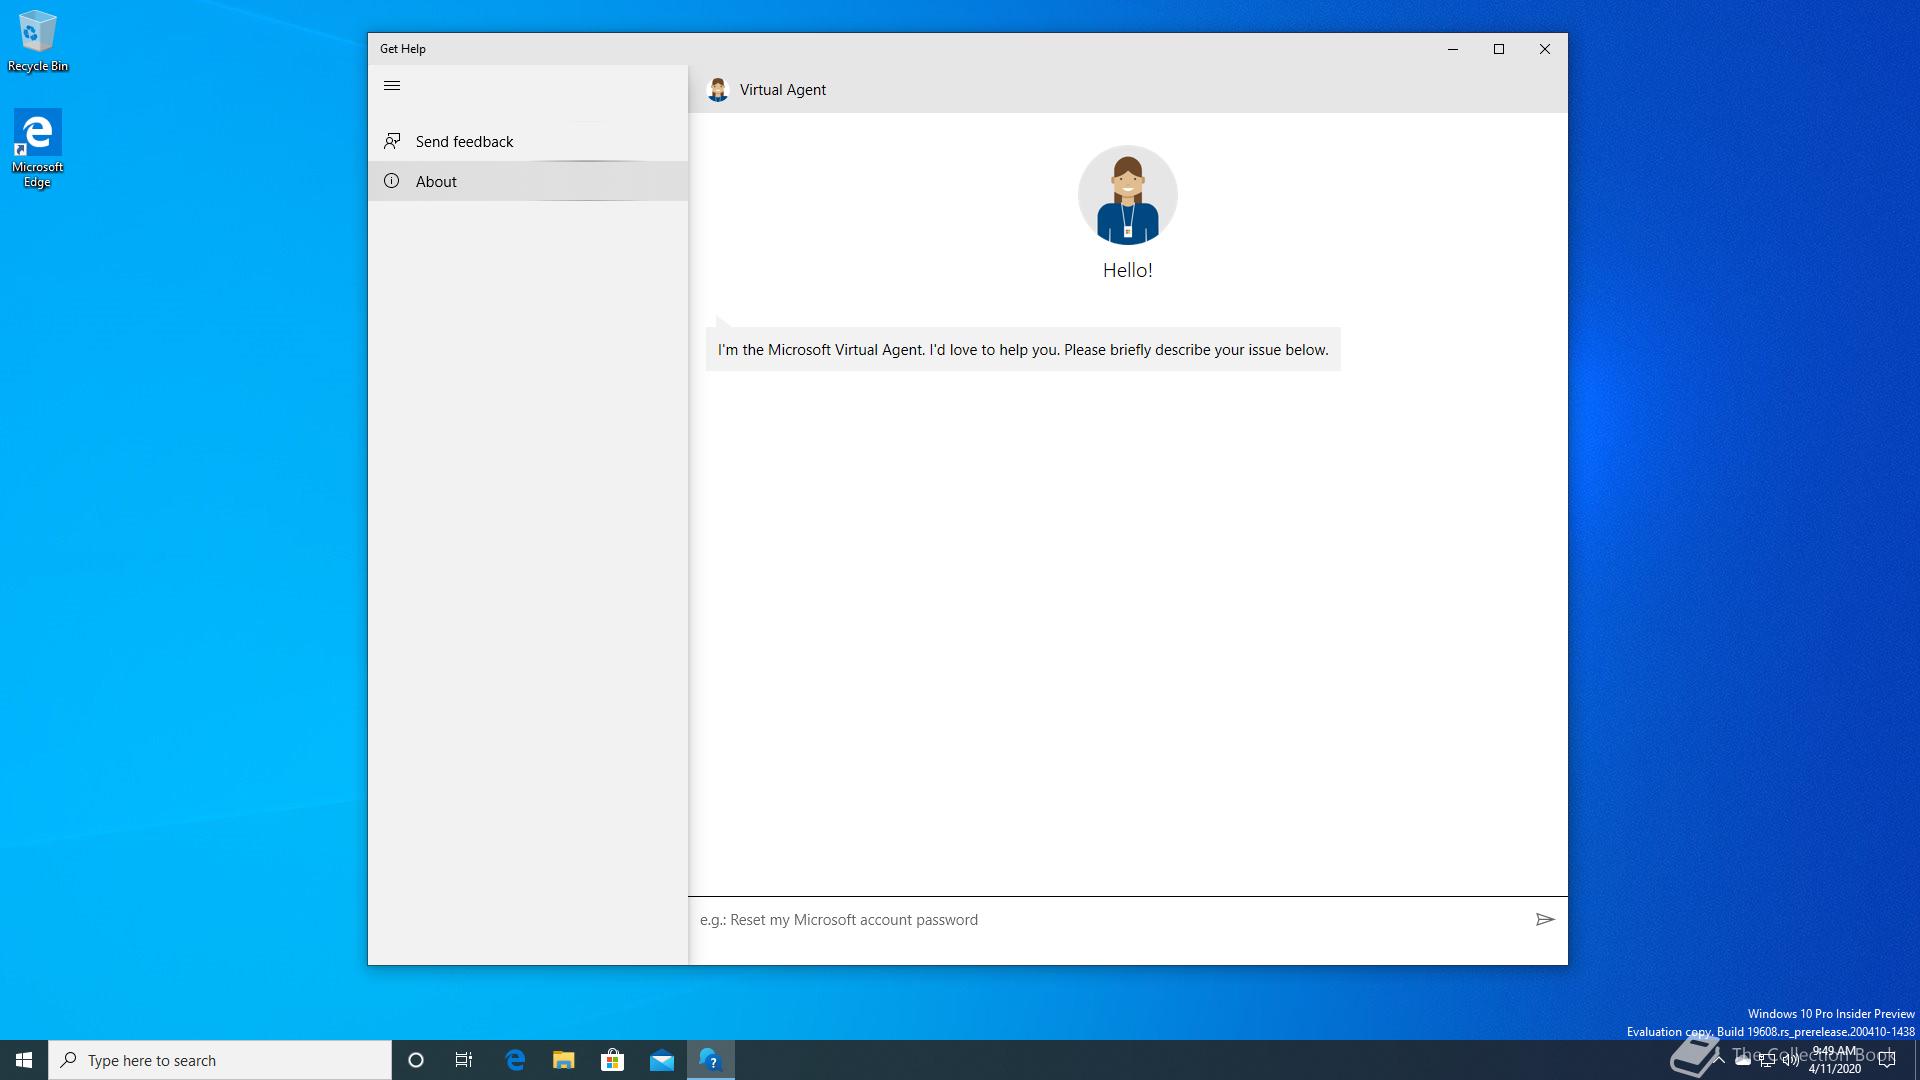Open the Mail app from the taskbar
The image size is (1920, 1080).
pos(661,1060)
